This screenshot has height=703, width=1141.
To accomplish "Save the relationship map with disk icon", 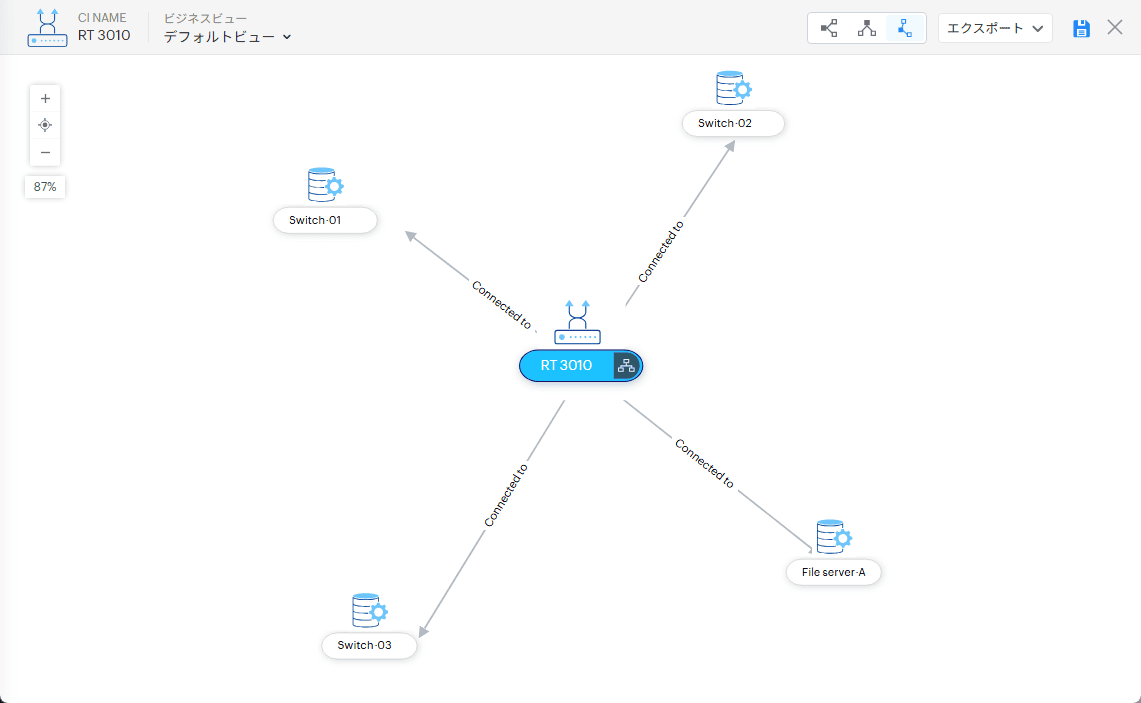I will [x=1081, y=28].
